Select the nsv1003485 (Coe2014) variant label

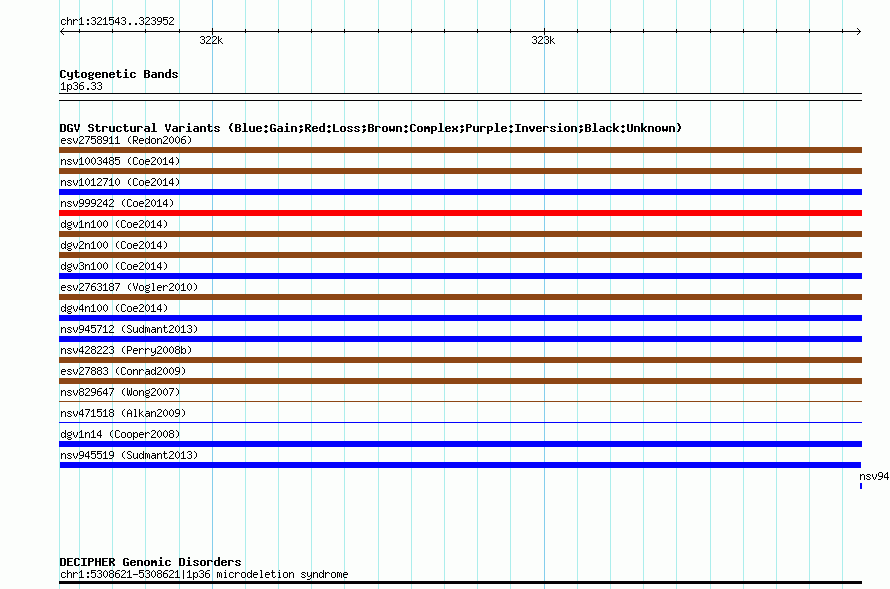[120, 161]
